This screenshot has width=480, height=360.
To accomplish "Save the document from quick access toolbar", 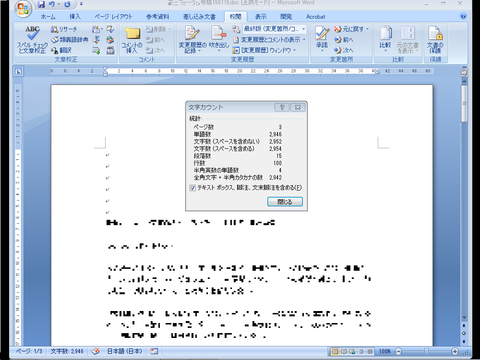I will point(41,4).
